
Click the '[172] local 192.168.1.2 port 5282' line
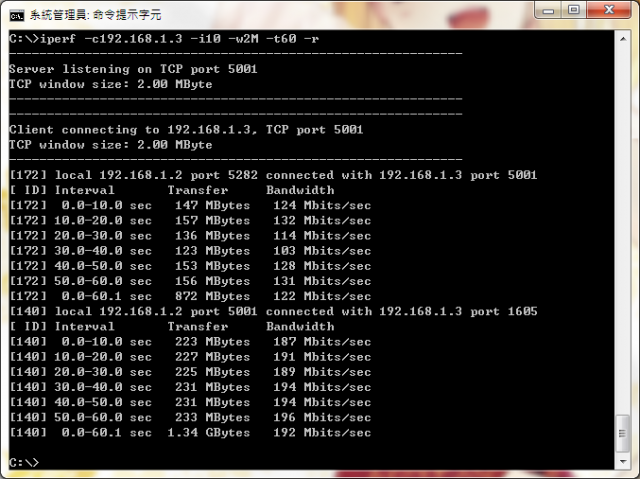point(273,175)
